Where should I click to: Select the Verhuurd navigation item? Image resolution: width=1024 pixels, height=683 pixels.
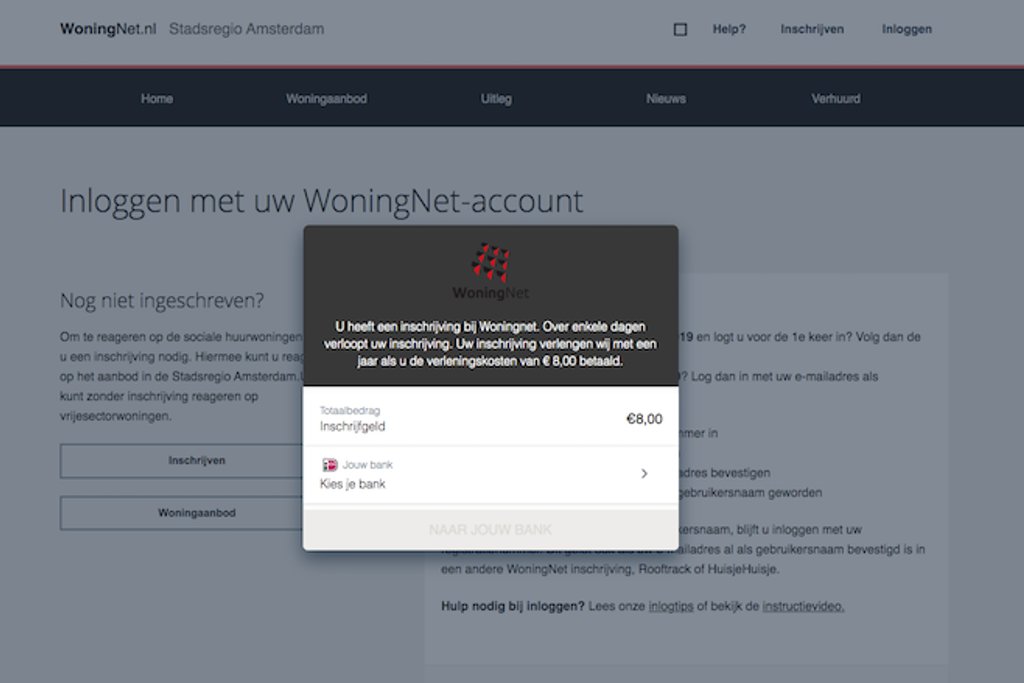pyautogui.click(x=836, y=99)
